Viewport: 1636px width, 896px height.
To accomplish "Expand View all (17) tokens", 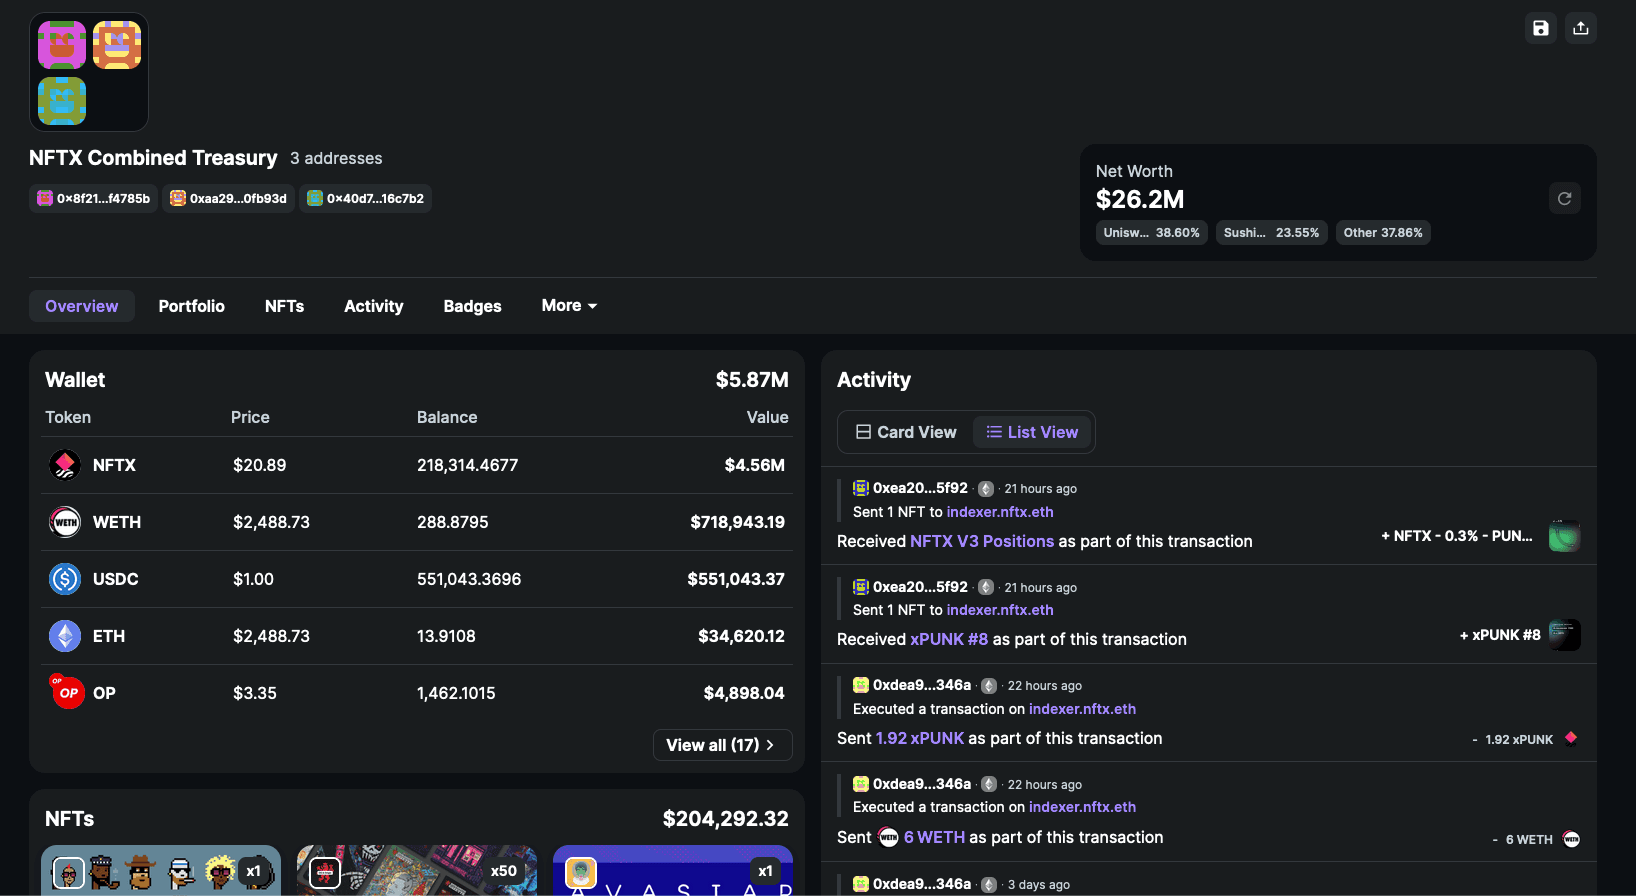I will coord(721,745).
